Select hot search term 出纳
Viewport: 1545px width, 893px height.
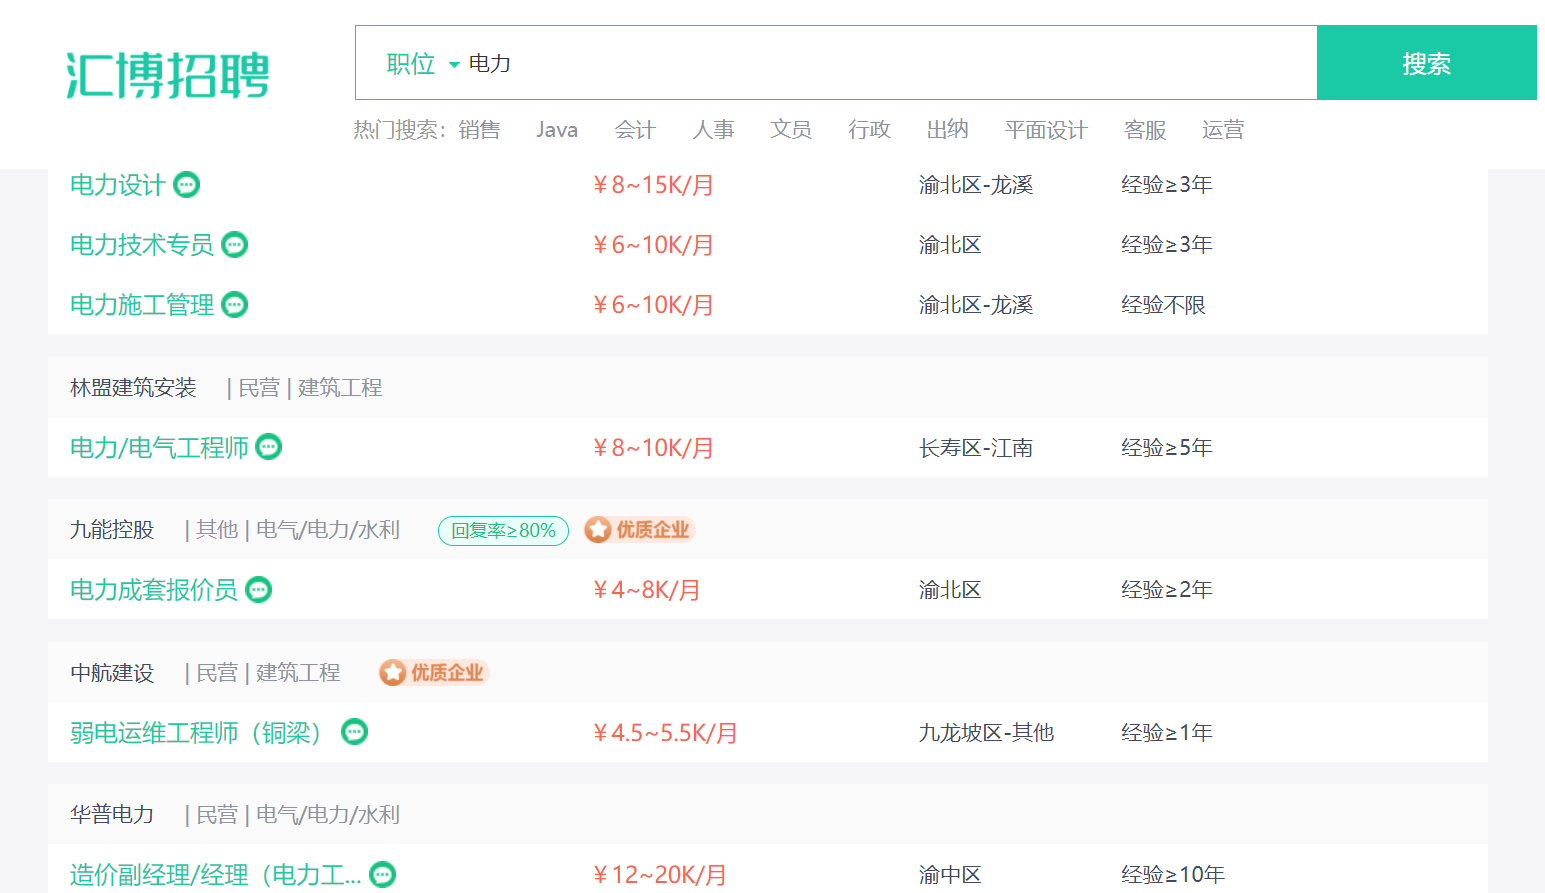[x=947, y=130]
